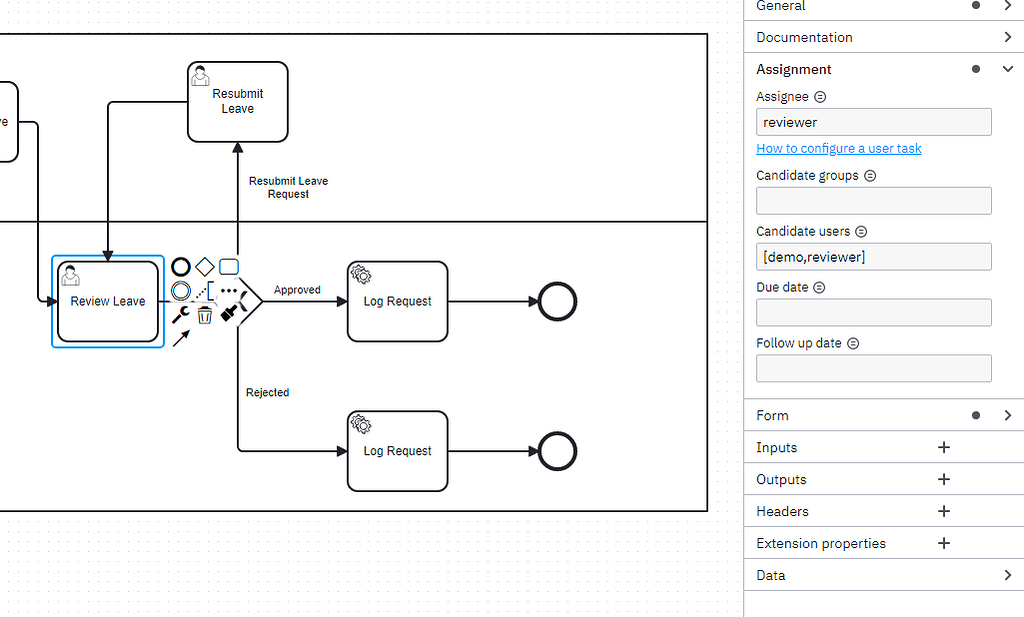Expand the Form section
The width and height of the screenshot is (1024, 617).
(1007, 415)
